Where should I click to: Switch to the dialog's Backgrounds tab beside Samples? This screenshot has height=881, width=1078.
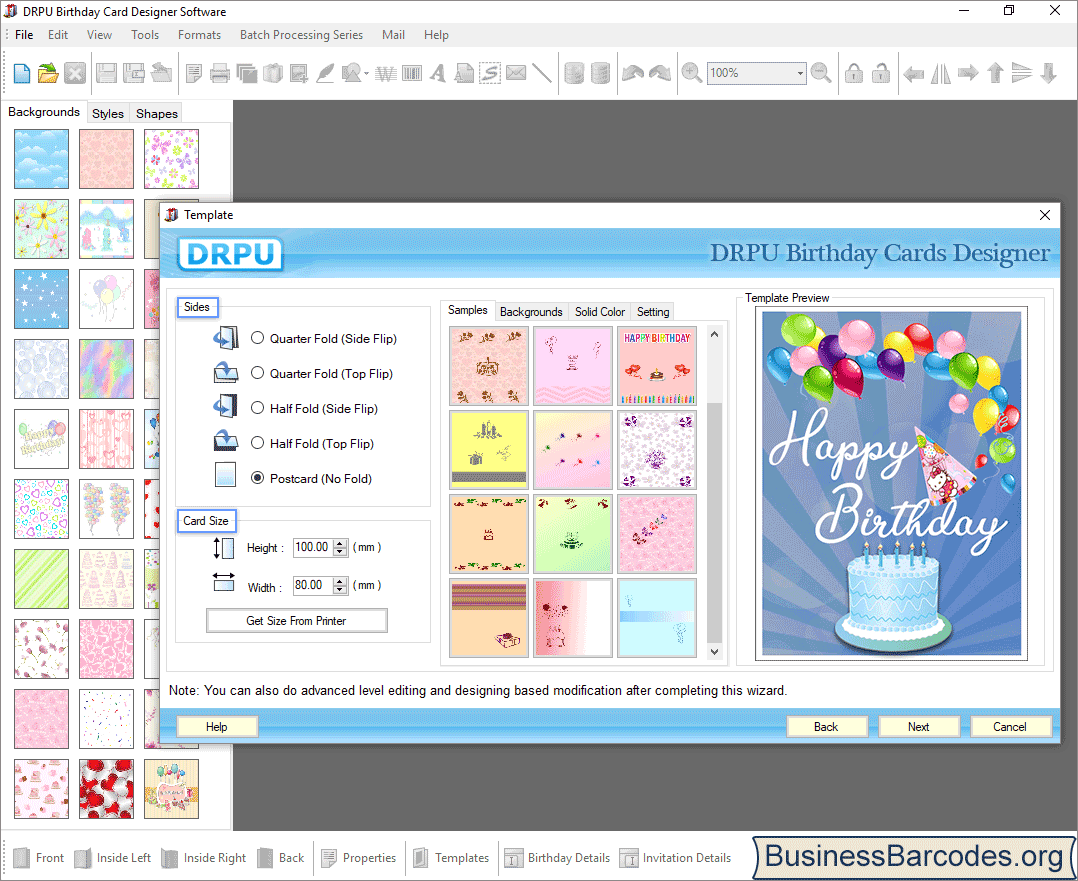(x=531, y=312)
